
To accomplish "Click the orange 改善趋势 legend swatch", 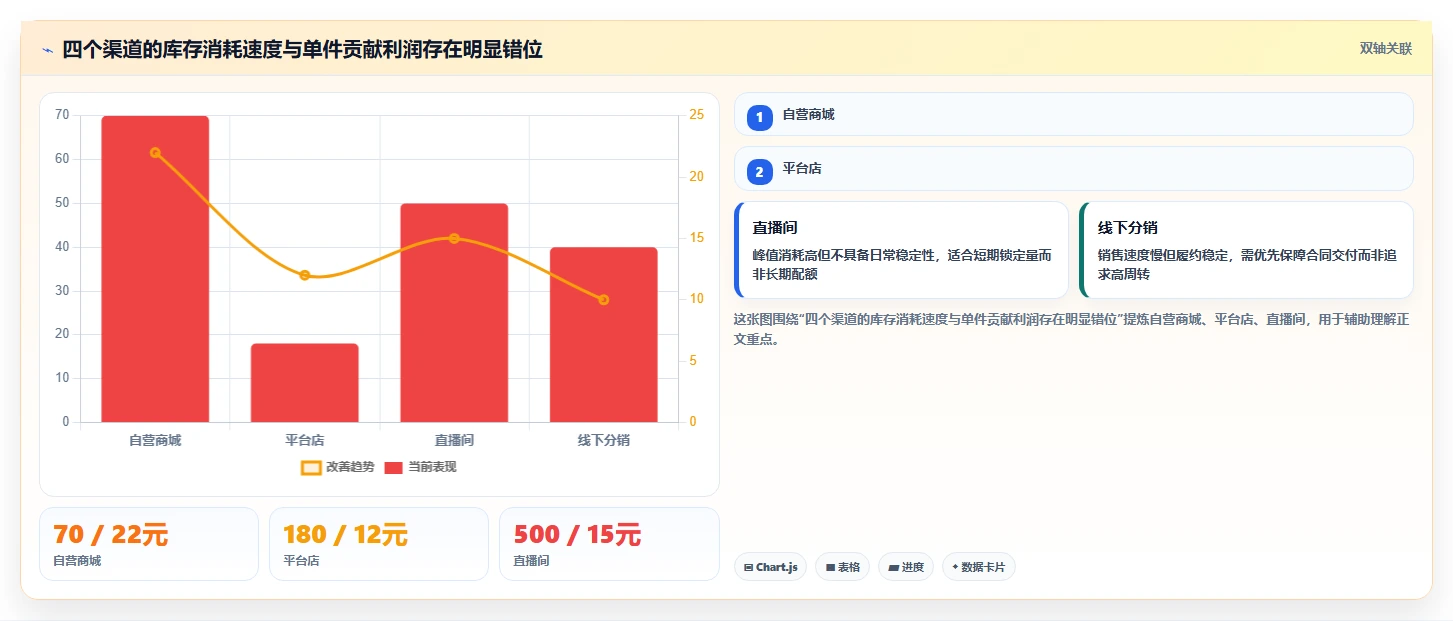I will tap(311, 467).
